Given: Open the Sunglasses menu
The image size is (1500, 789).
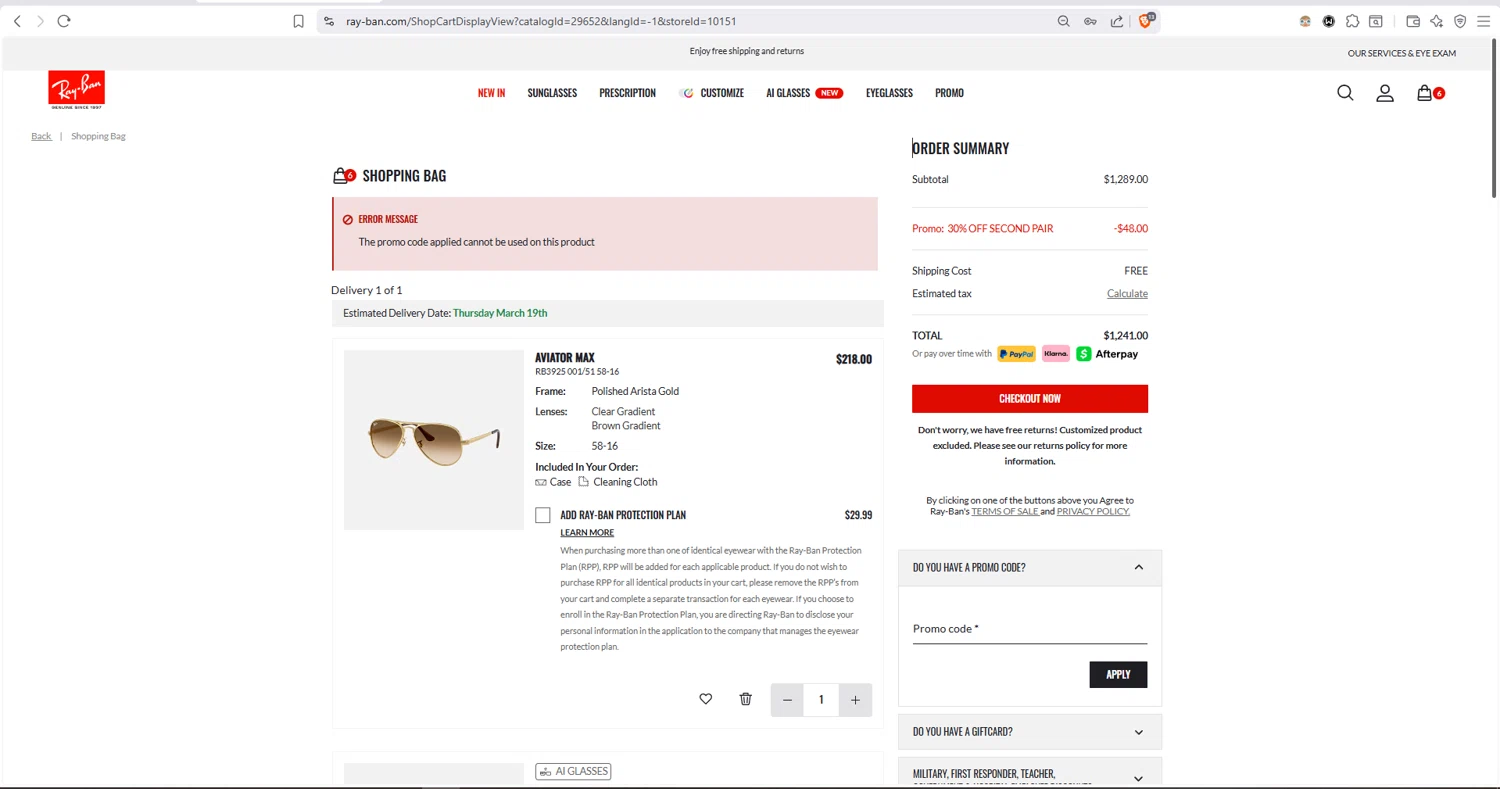Looking at the screenshot, I should pos(552,93).
